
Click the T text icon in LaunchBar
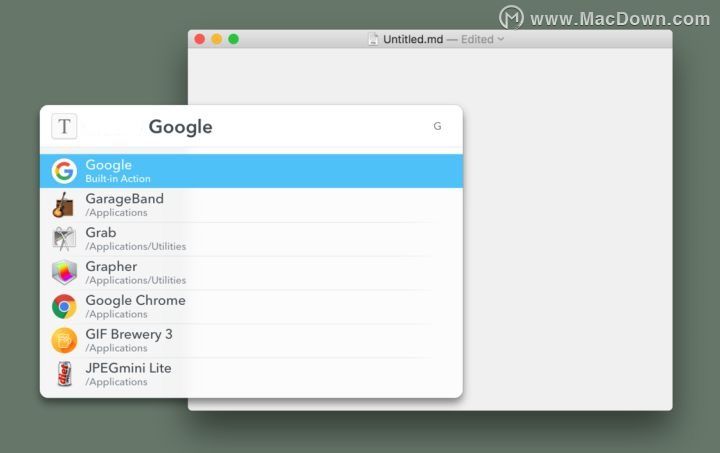(x=64, y=127)
